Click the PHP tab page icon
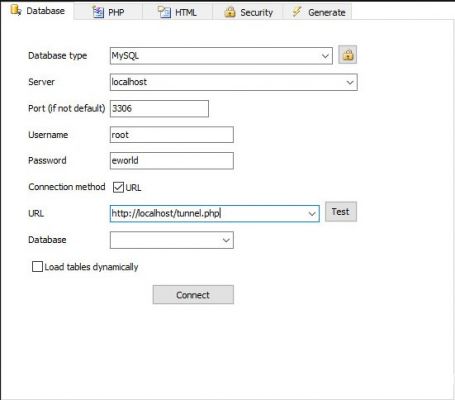455x400 pixels. tap(98, 12)
